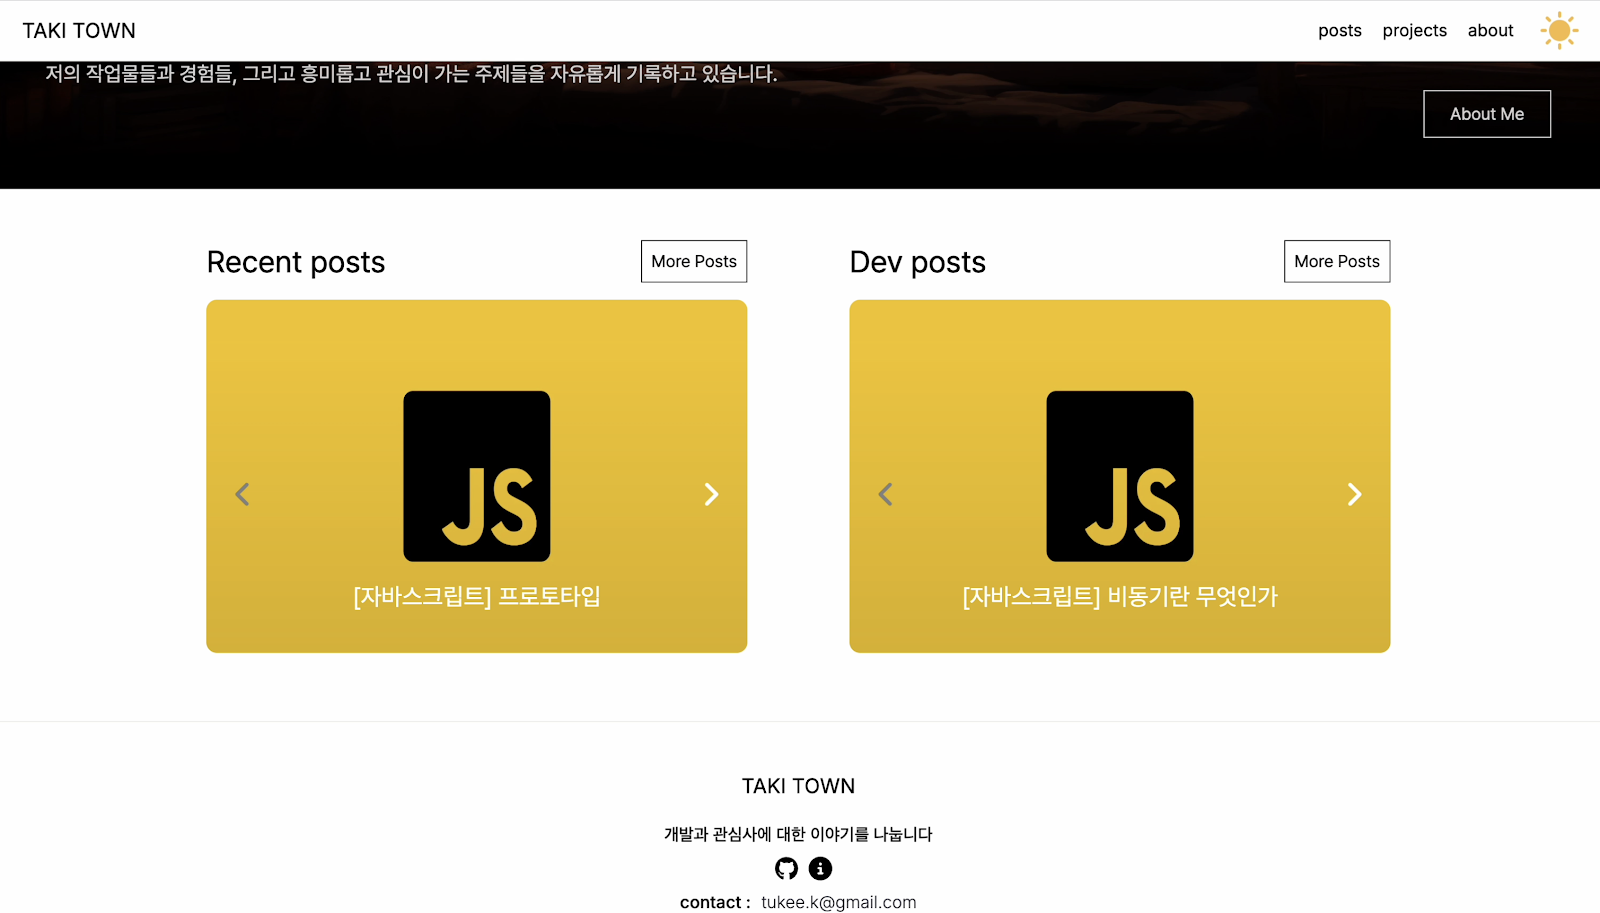Show previous slide in Dev posts carousel
This screenshot has width=1600, height=913.
[885, 494]
